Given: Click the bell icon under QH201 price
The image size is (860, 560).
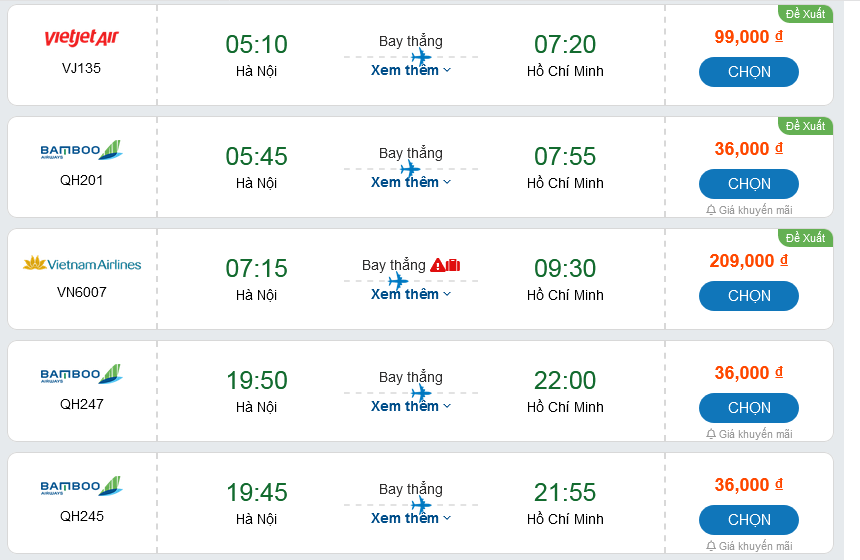Looking at the screenshot, I should click(x=711, y=210).
